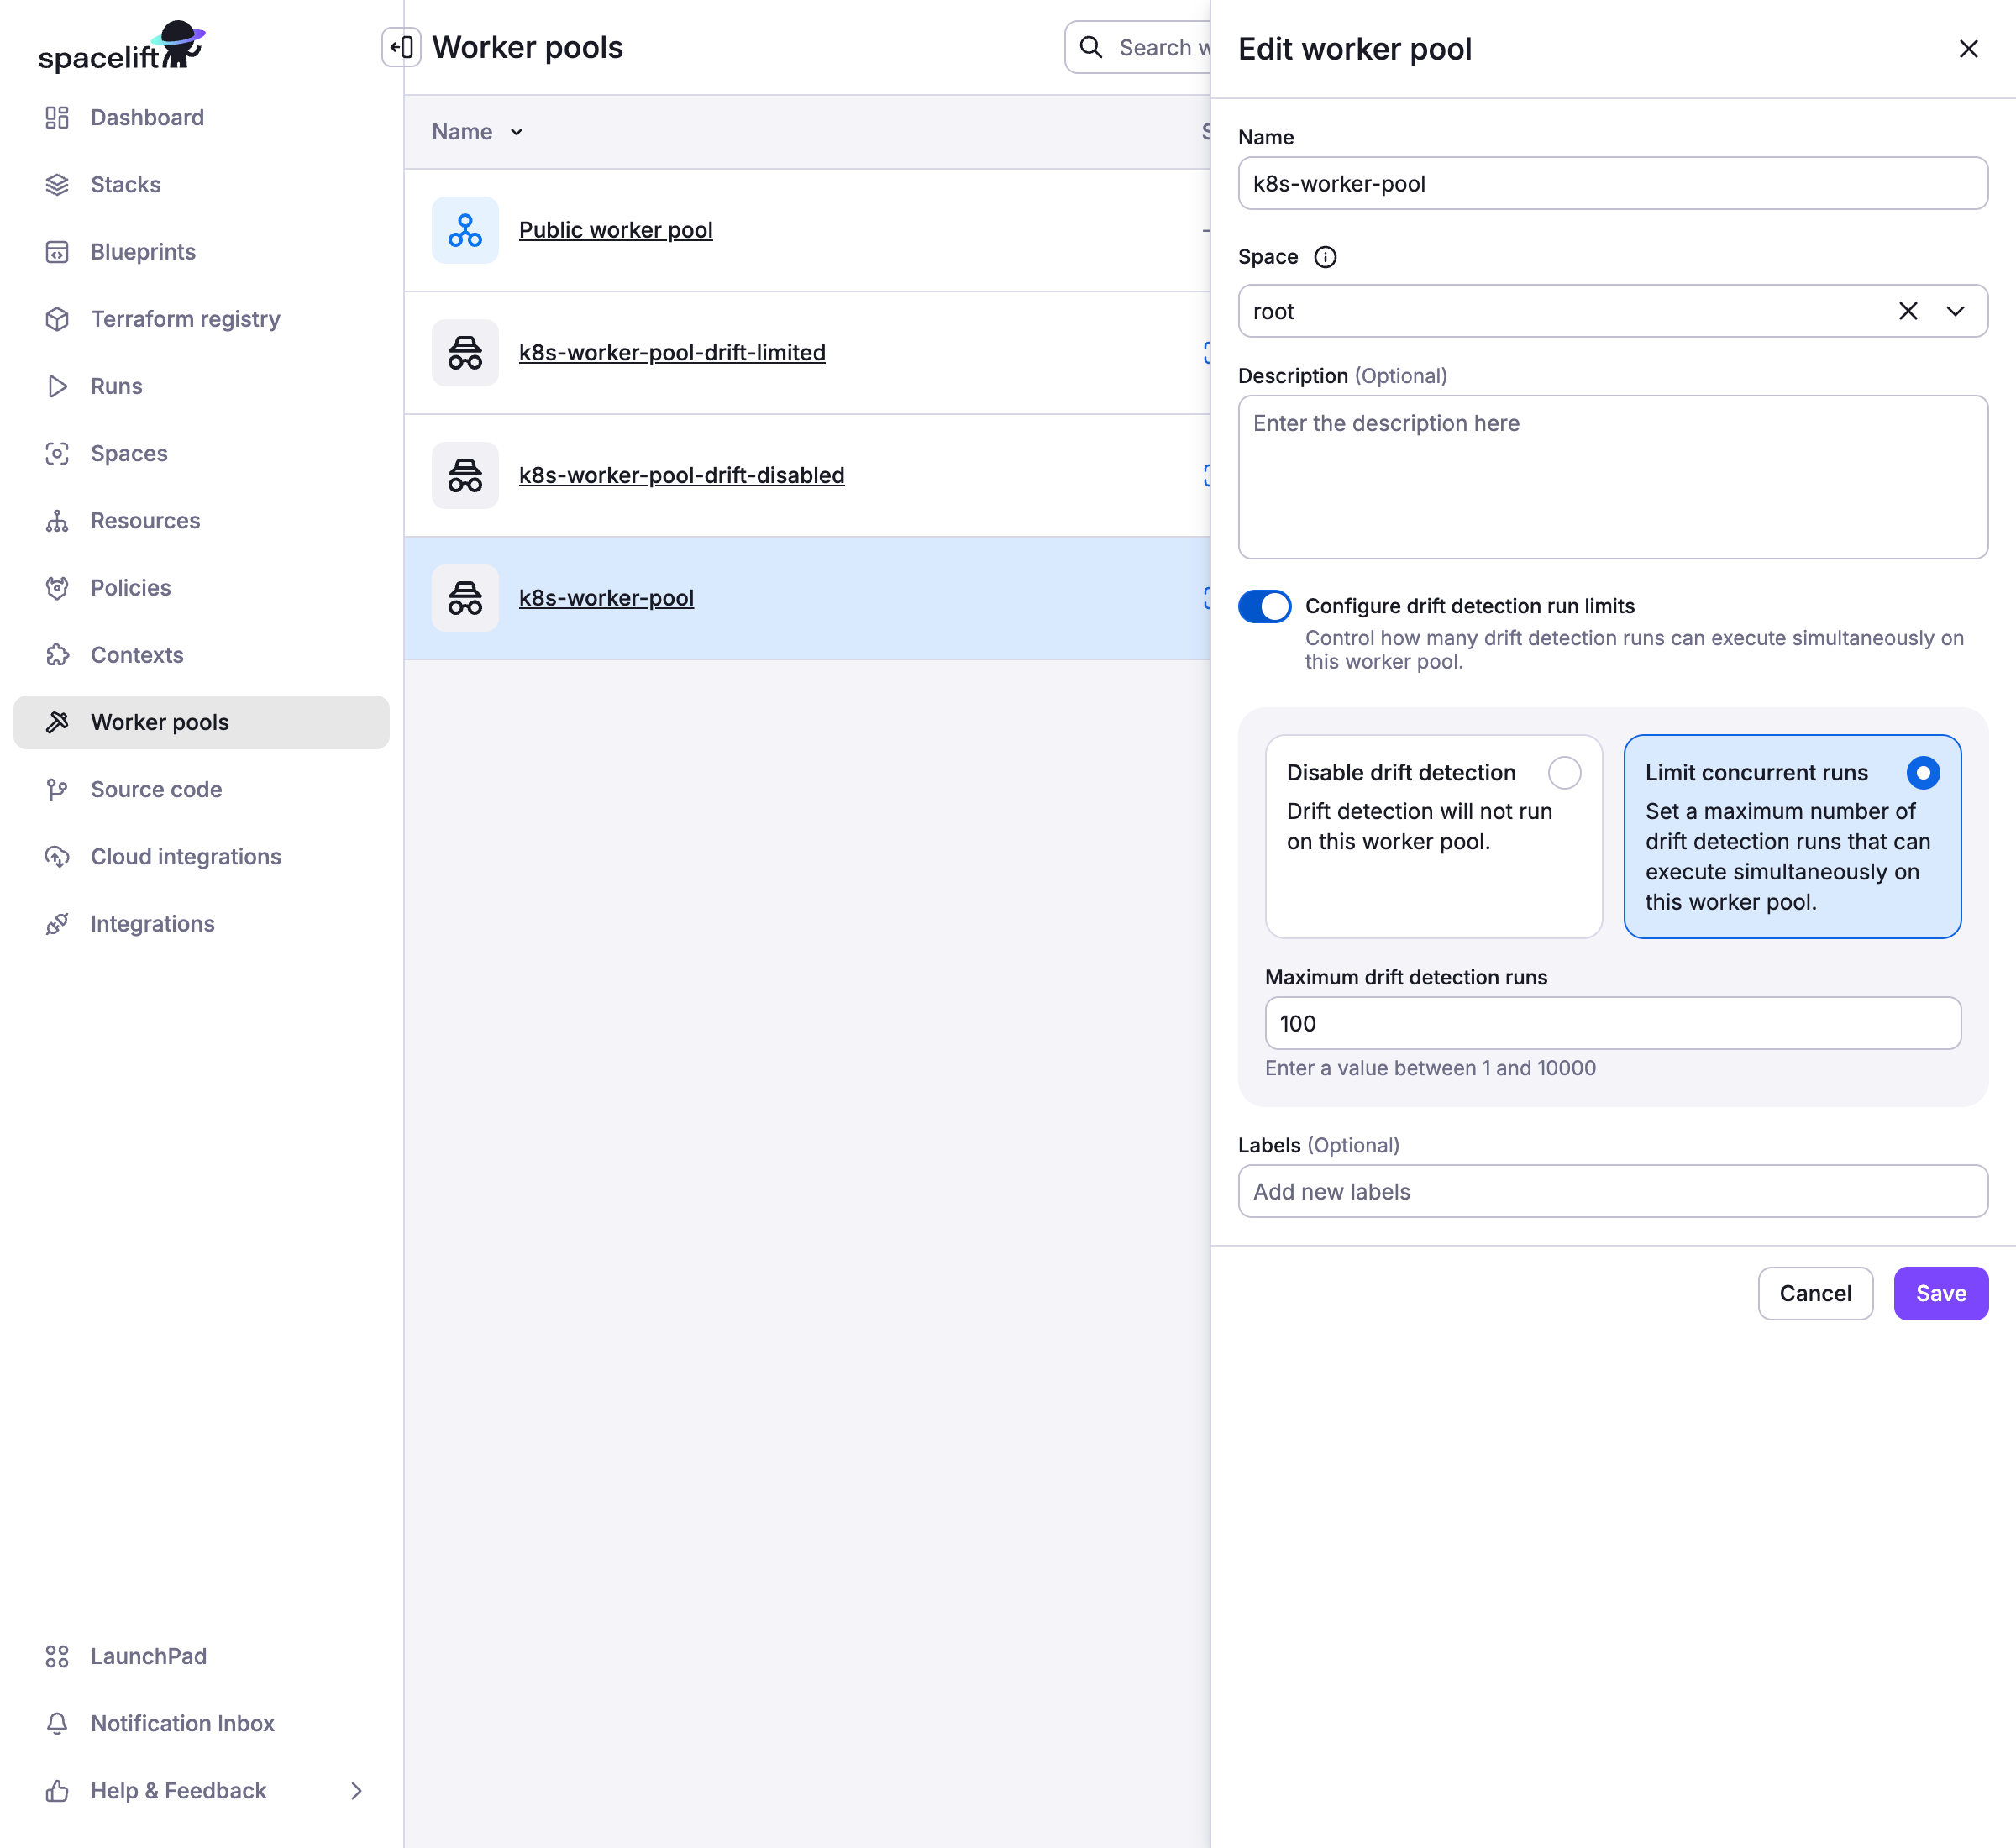Screen dimensions: 2016x1848
Task: Go to Policies in the sidebar
Action: pyautogui.click(x=130, y=587)
